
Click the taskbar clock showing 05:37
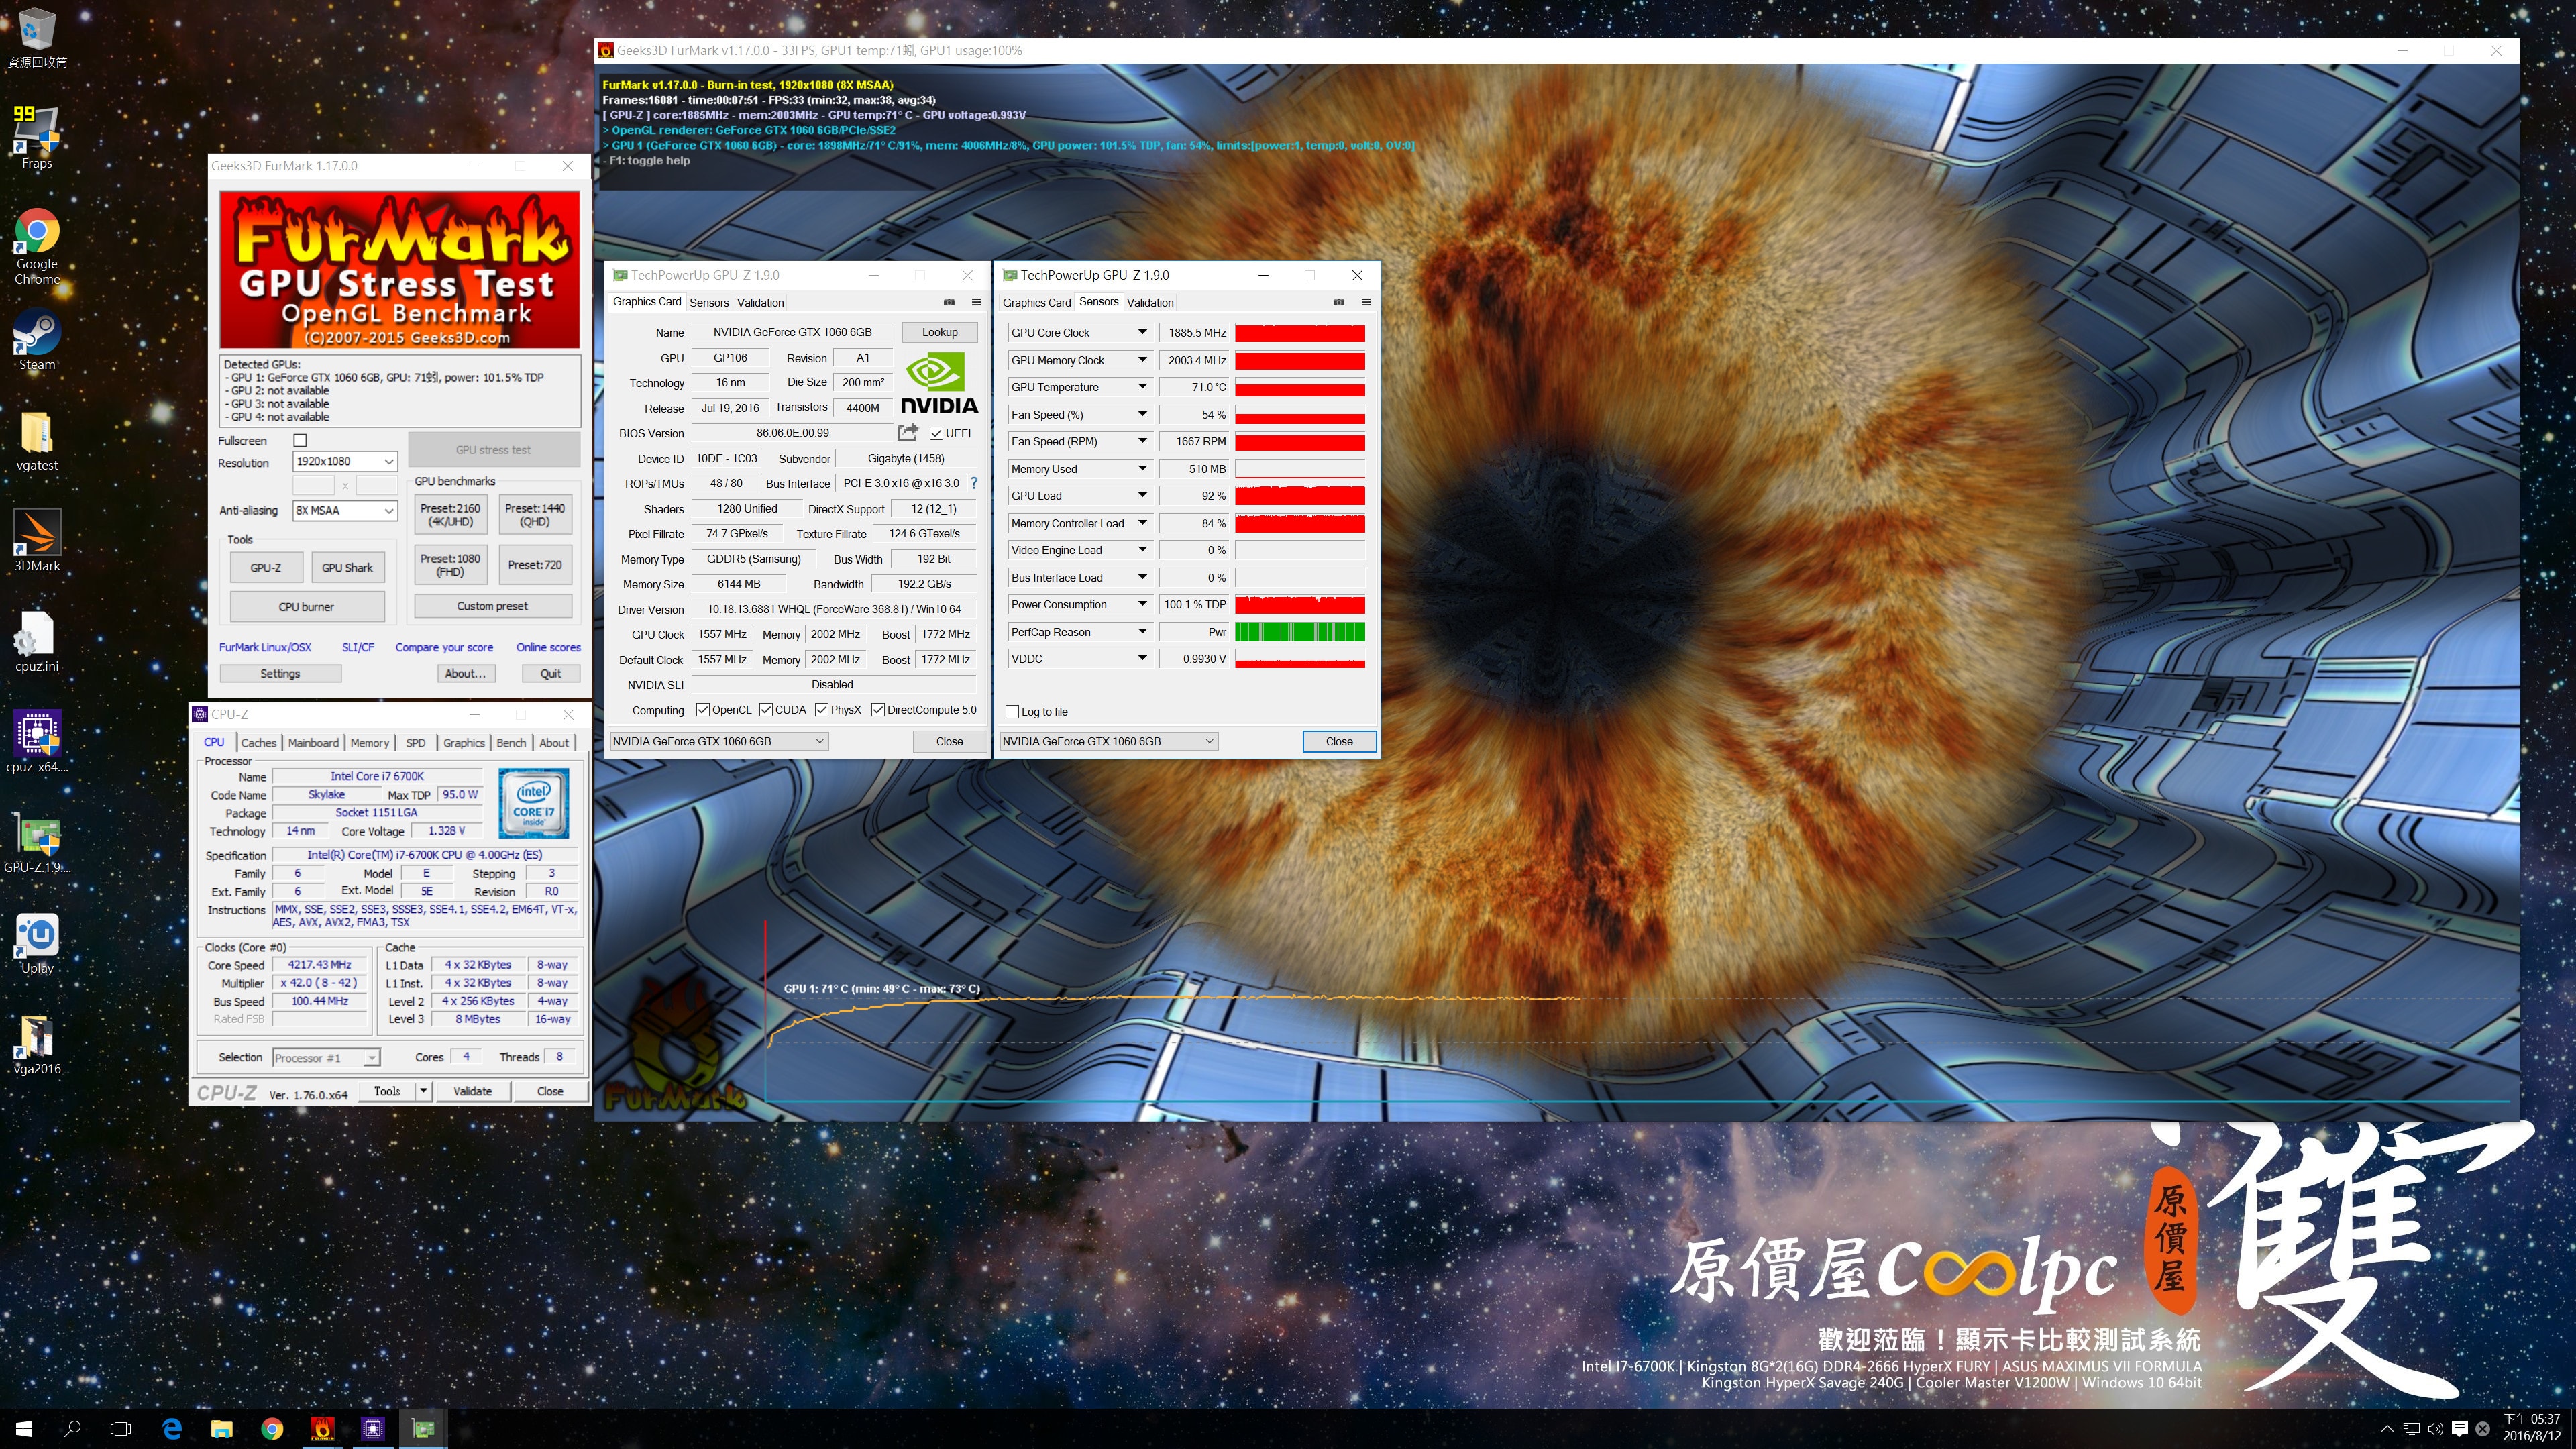coord(2532,1427)
